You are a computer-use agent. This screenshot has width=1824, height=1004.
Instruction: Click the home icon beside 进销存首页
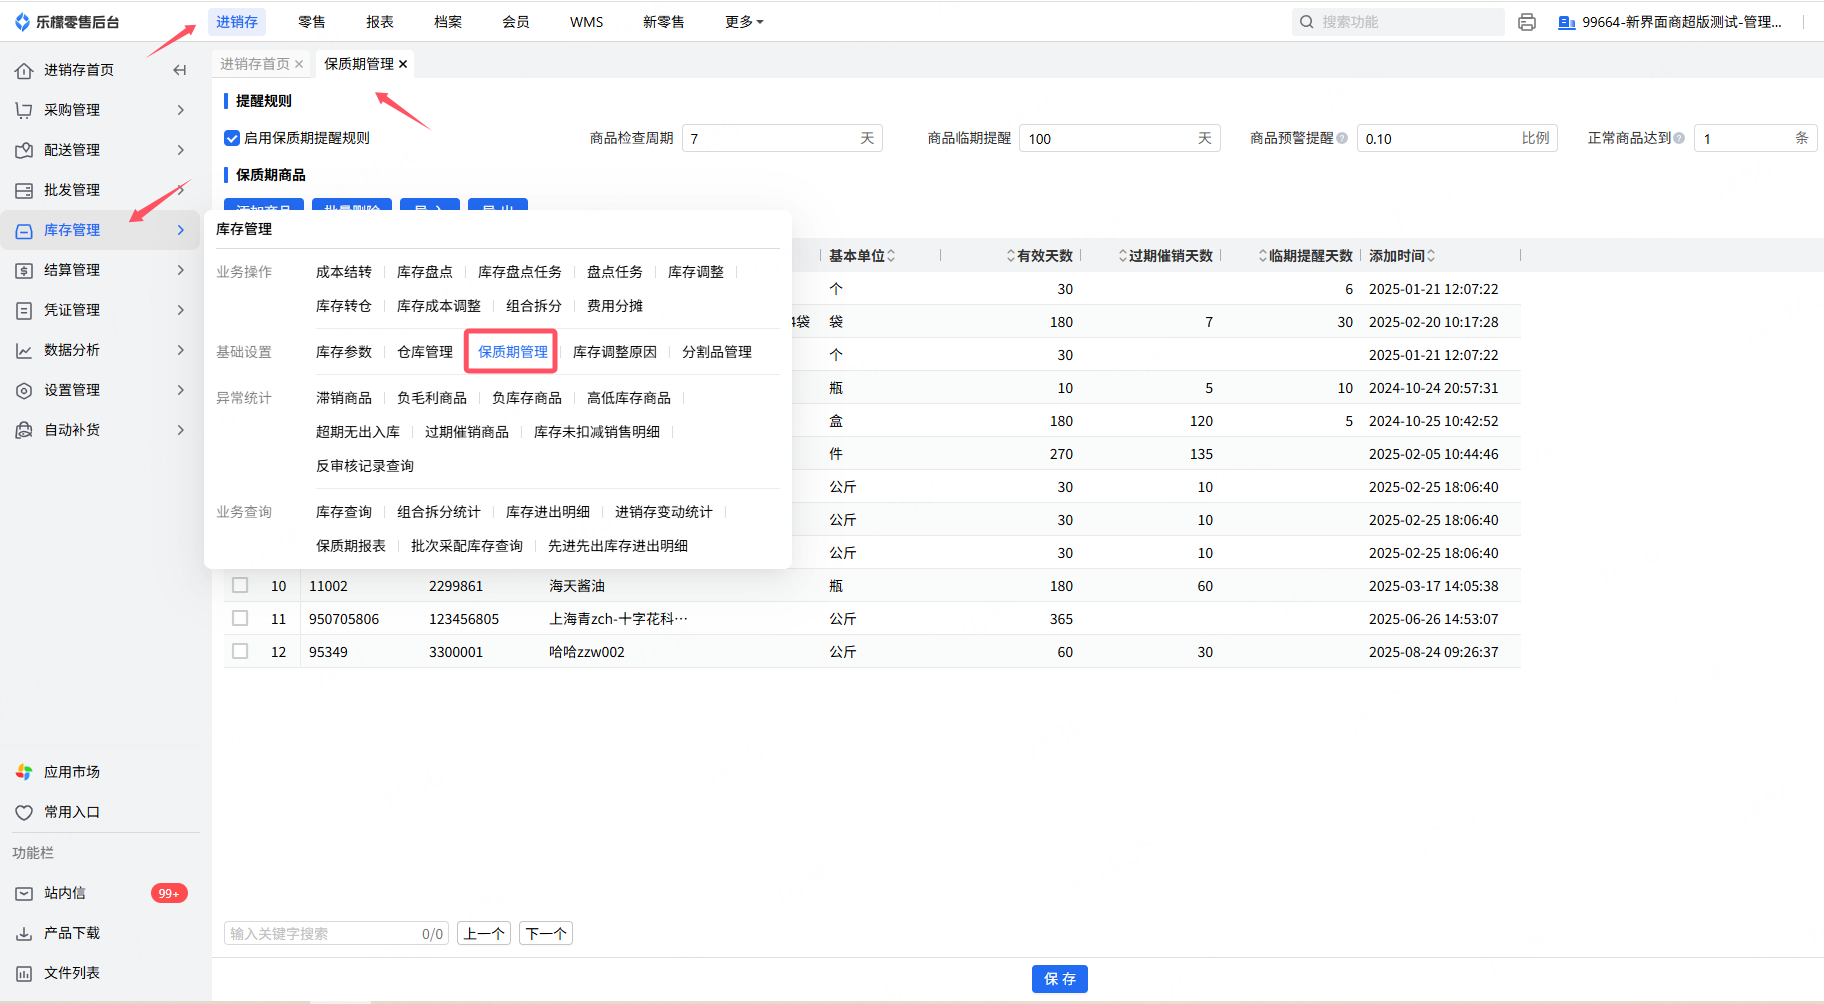(24, 70)
